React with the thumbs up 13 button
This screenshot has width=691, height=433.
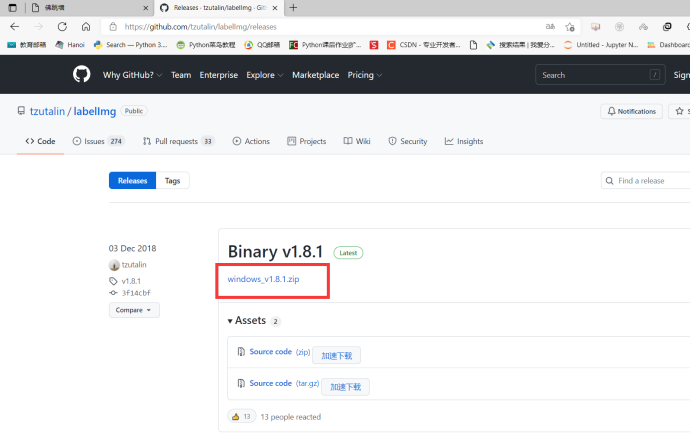click(241, 416)
